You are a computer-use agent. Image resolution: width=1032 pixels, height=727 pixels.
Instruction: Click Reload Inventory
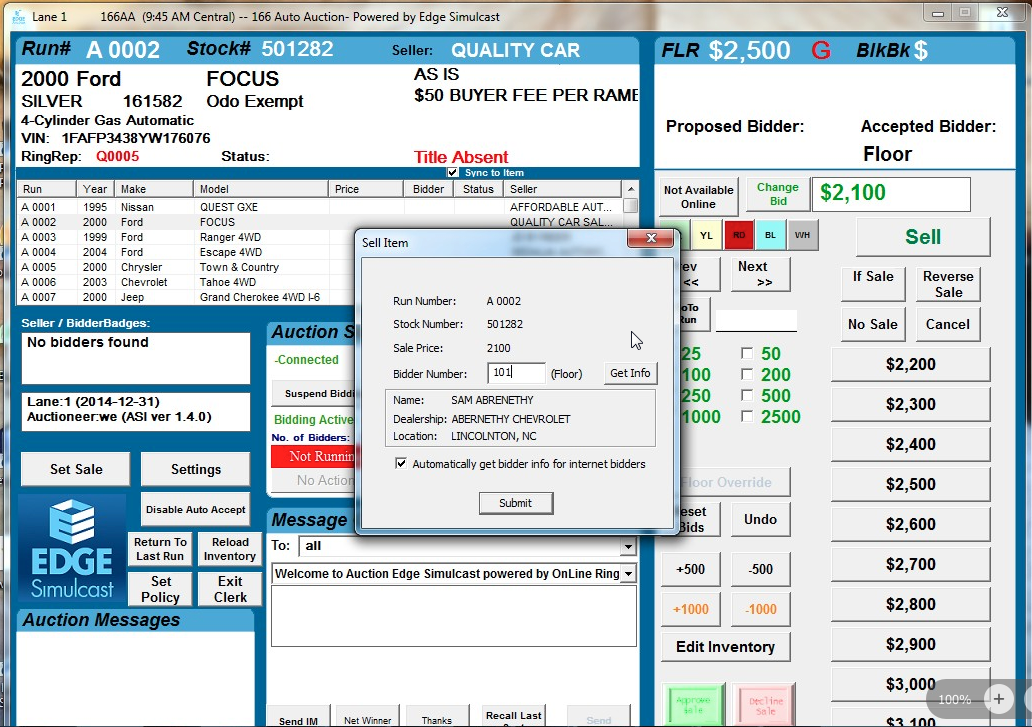tap(230, 549)
